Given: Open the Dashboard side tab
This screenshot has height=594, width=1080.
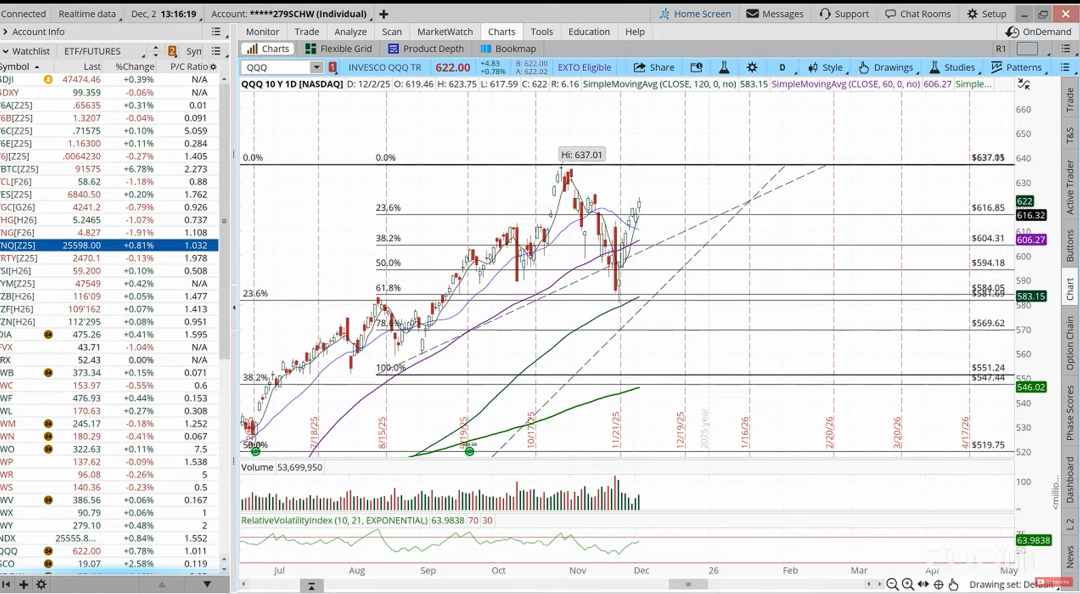Looking at the screenshot, I should (1070, 480).
